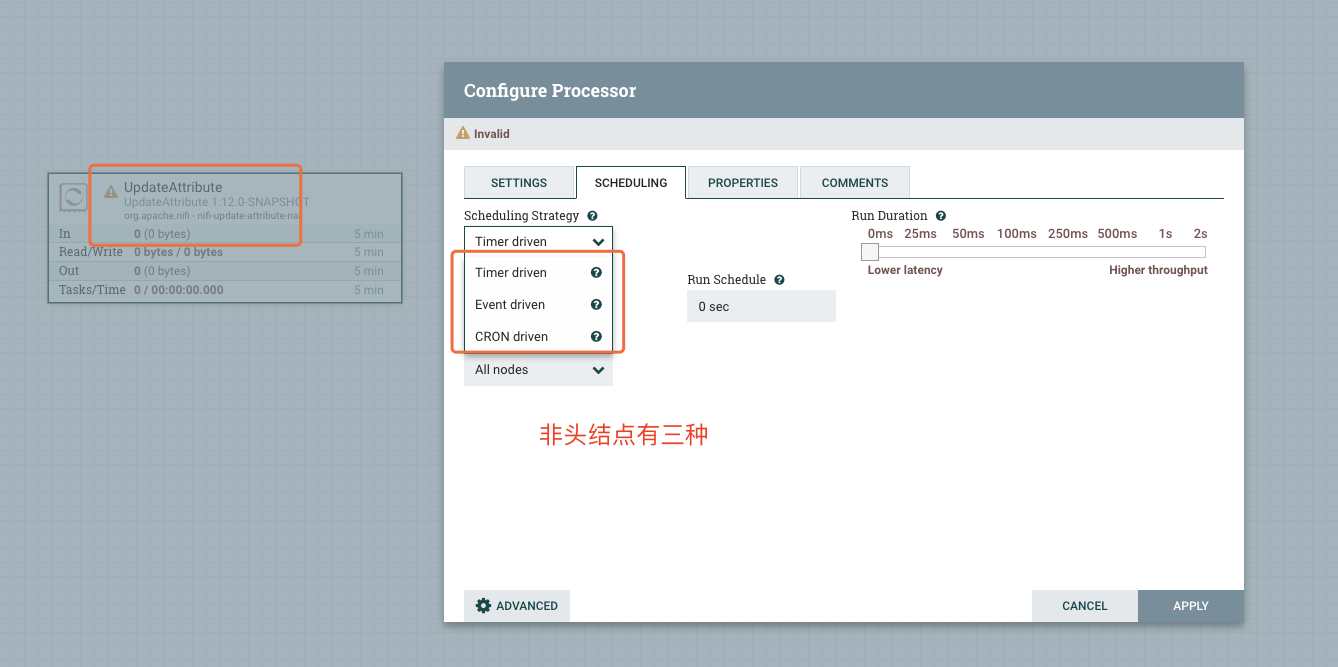Click the processor loop icon on UpdateAttribute

[72, 197]
